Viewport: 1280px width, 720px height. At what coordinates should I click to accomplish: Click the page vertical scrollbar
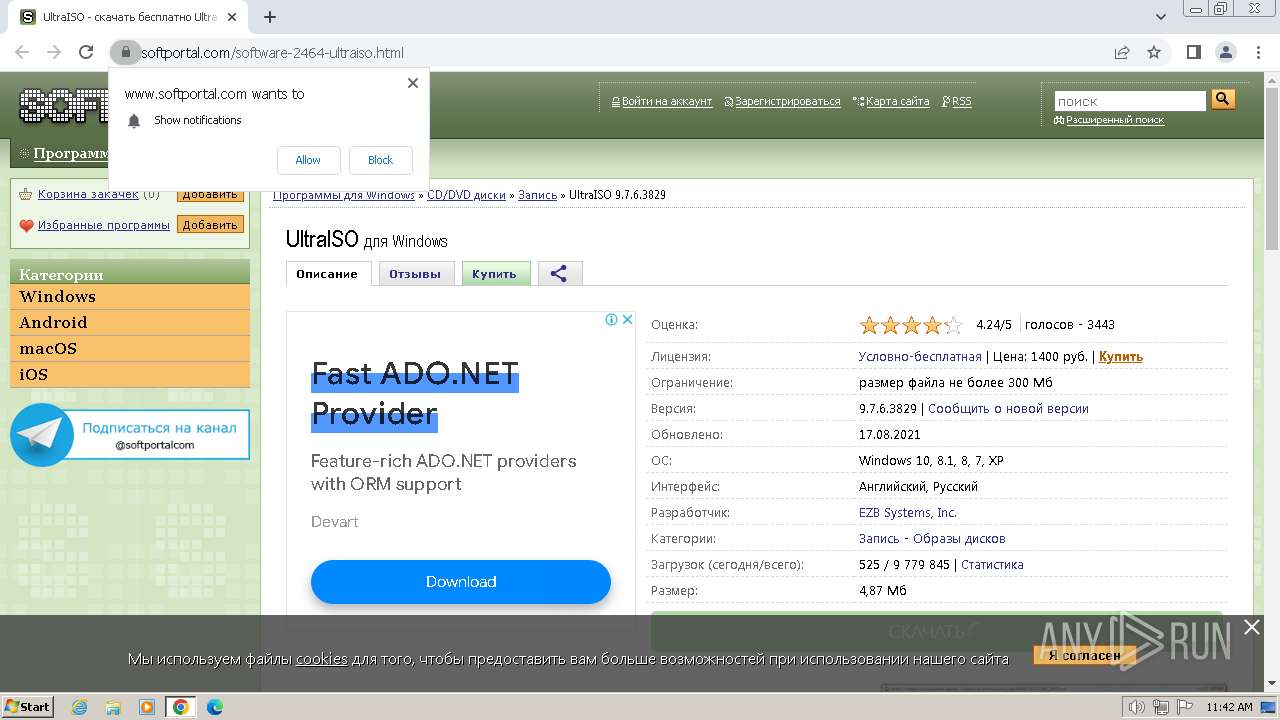pyautogui.click(x=1272, y=380)
